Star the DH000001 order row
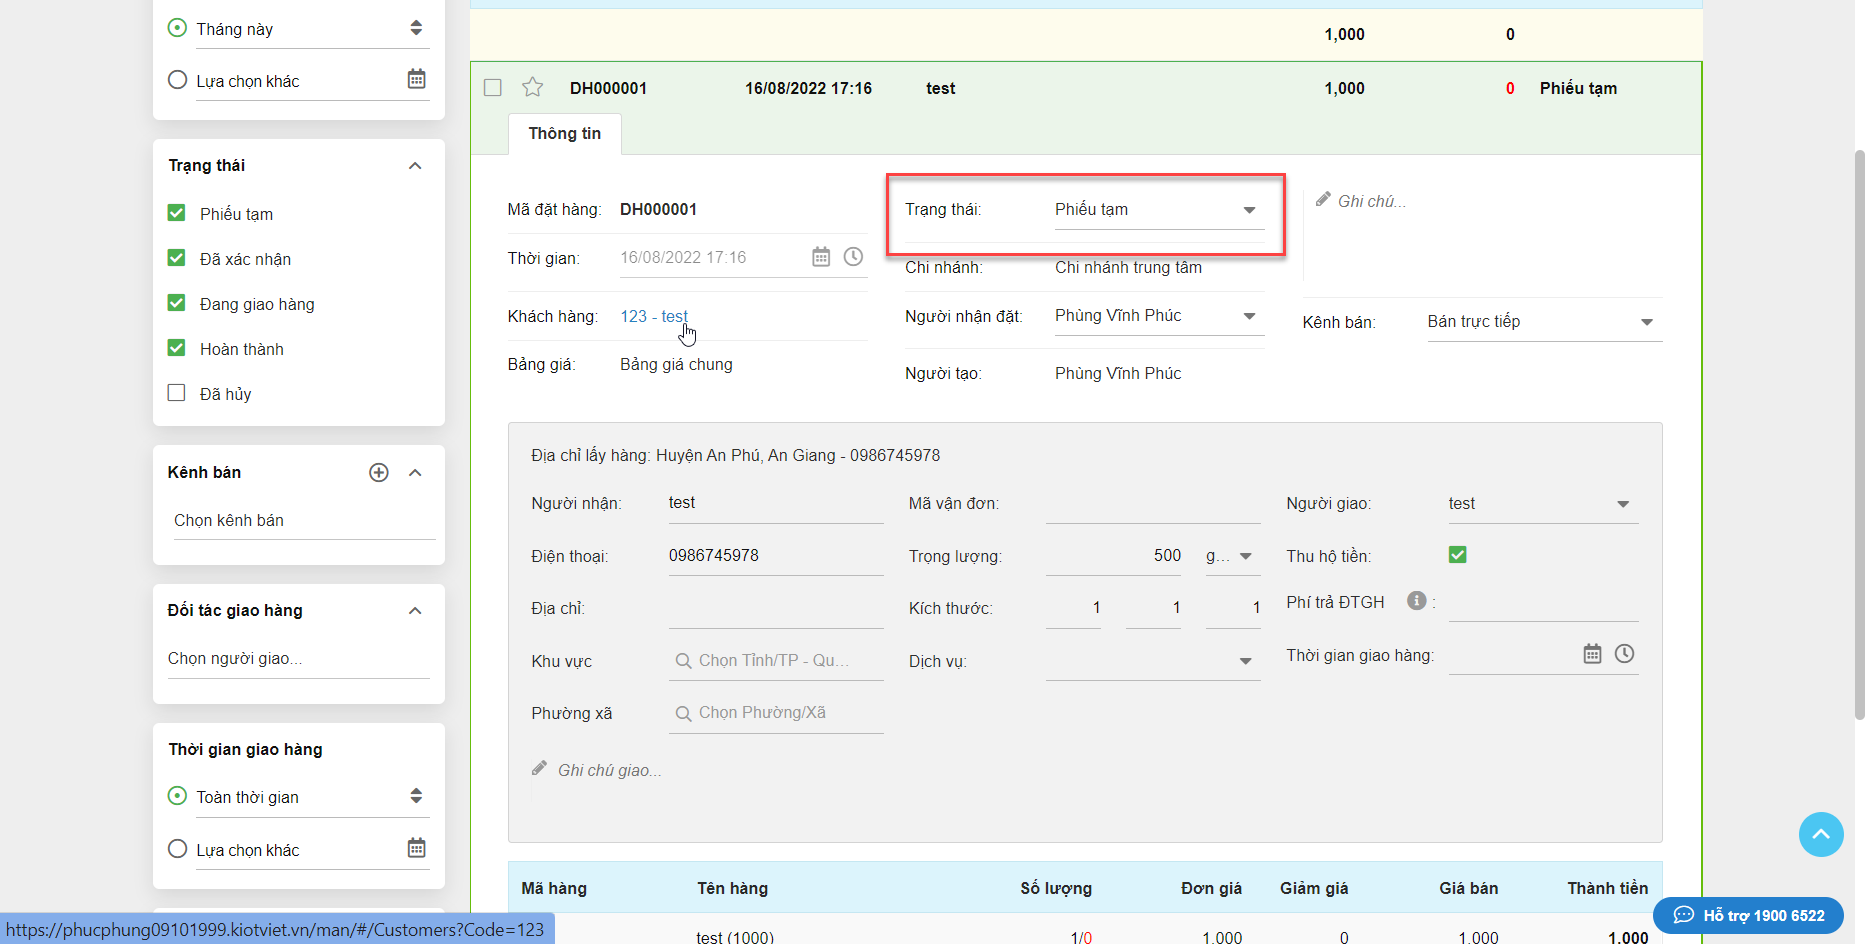 point(532,88)
